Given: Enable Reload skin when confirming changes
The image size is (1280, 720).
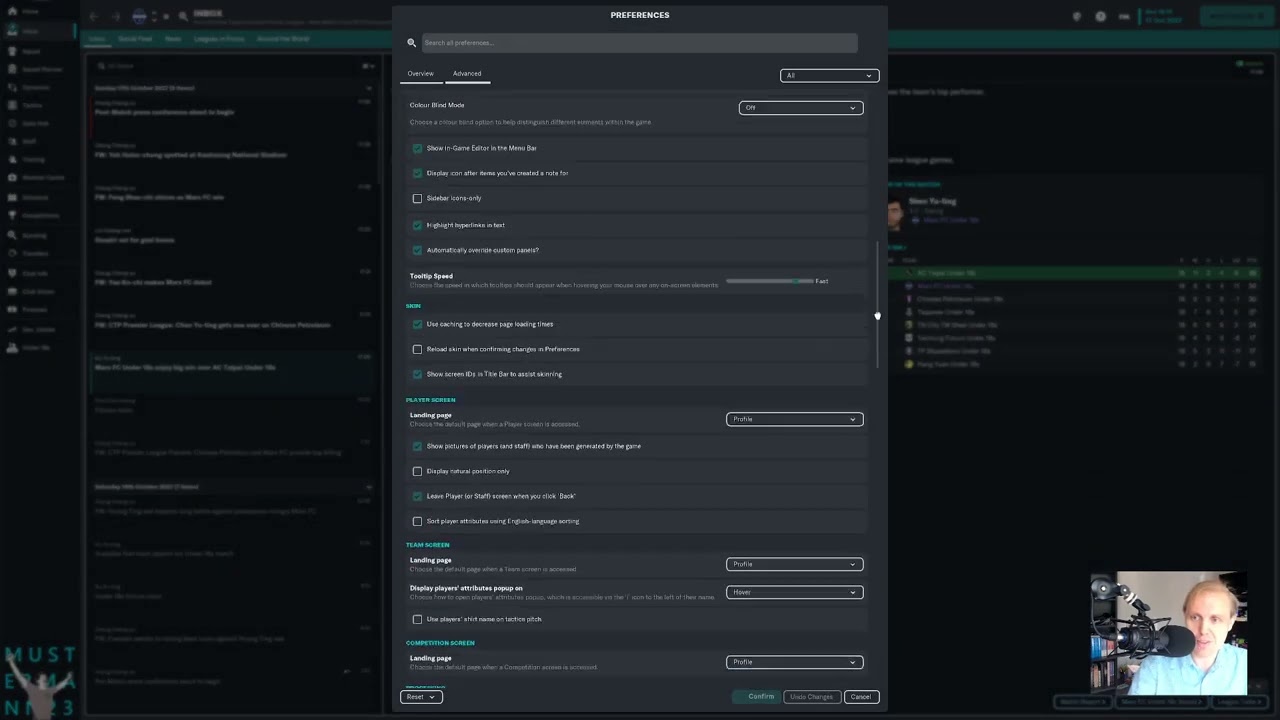Looking at the screenshot, I should pyautogui.click(x=417, y=349).
